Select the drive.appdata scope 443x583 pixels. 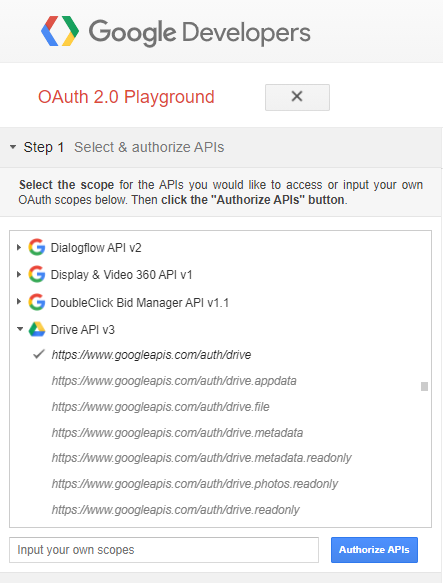click(x=174, y=381)
